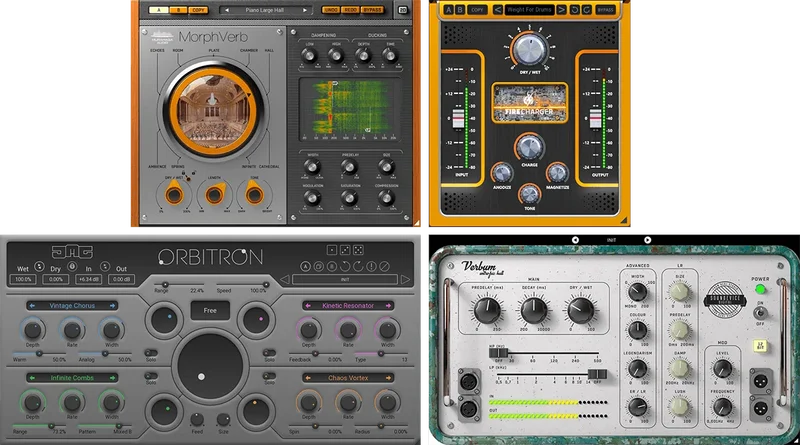Click the single-dot dice icon in Orbitron
Viewport: 800px width, 445px height.
click(x=332, y=250)
